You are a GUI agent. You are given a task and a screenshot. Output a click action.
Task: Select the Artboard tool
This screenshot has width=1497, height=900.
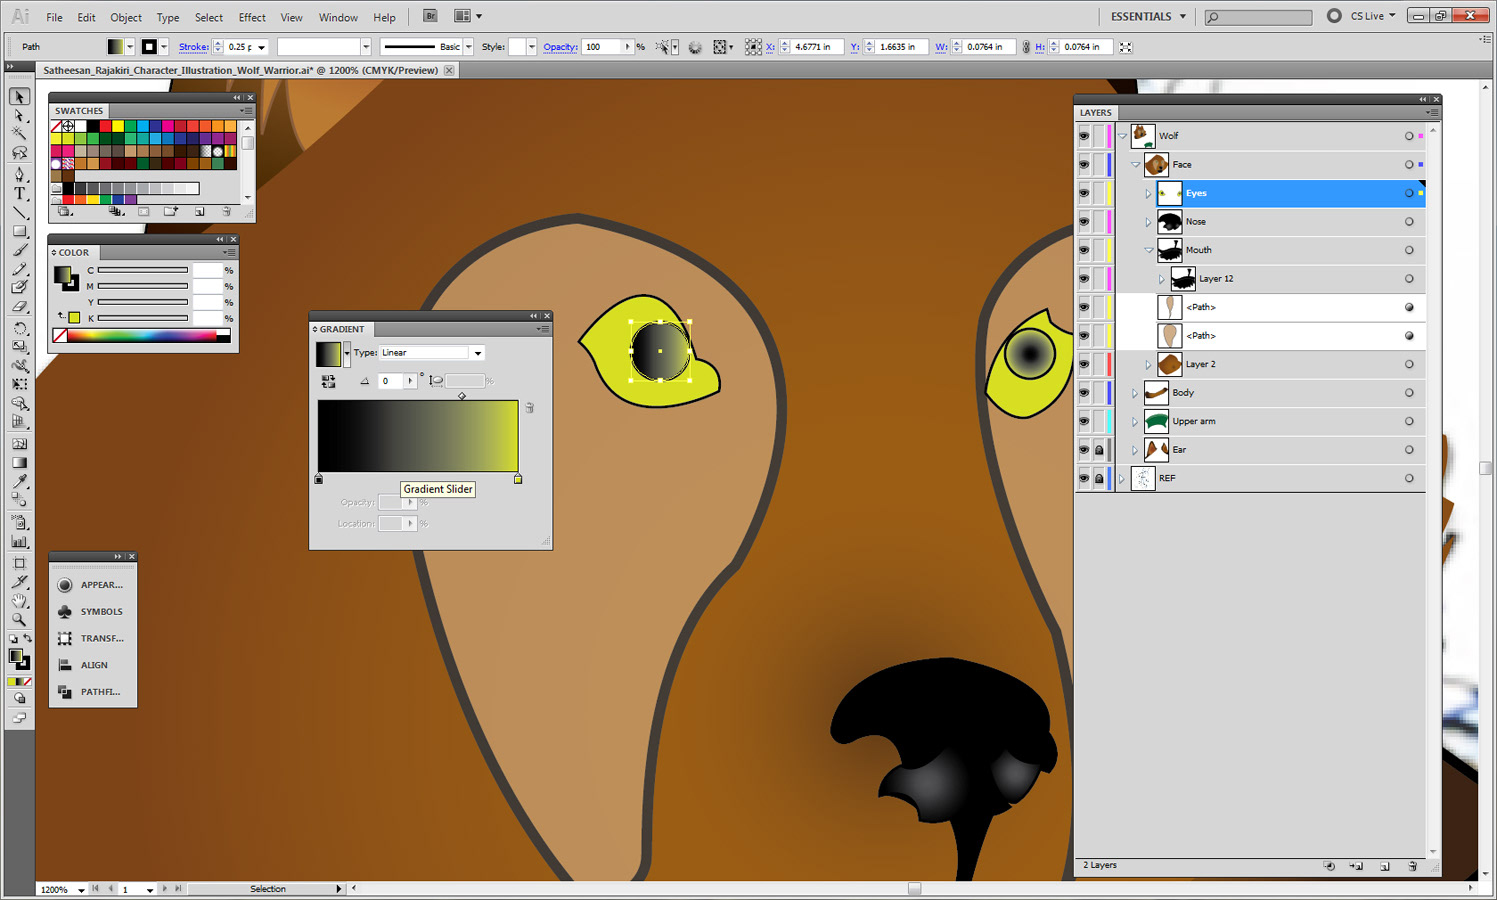(x=19, y=562)
